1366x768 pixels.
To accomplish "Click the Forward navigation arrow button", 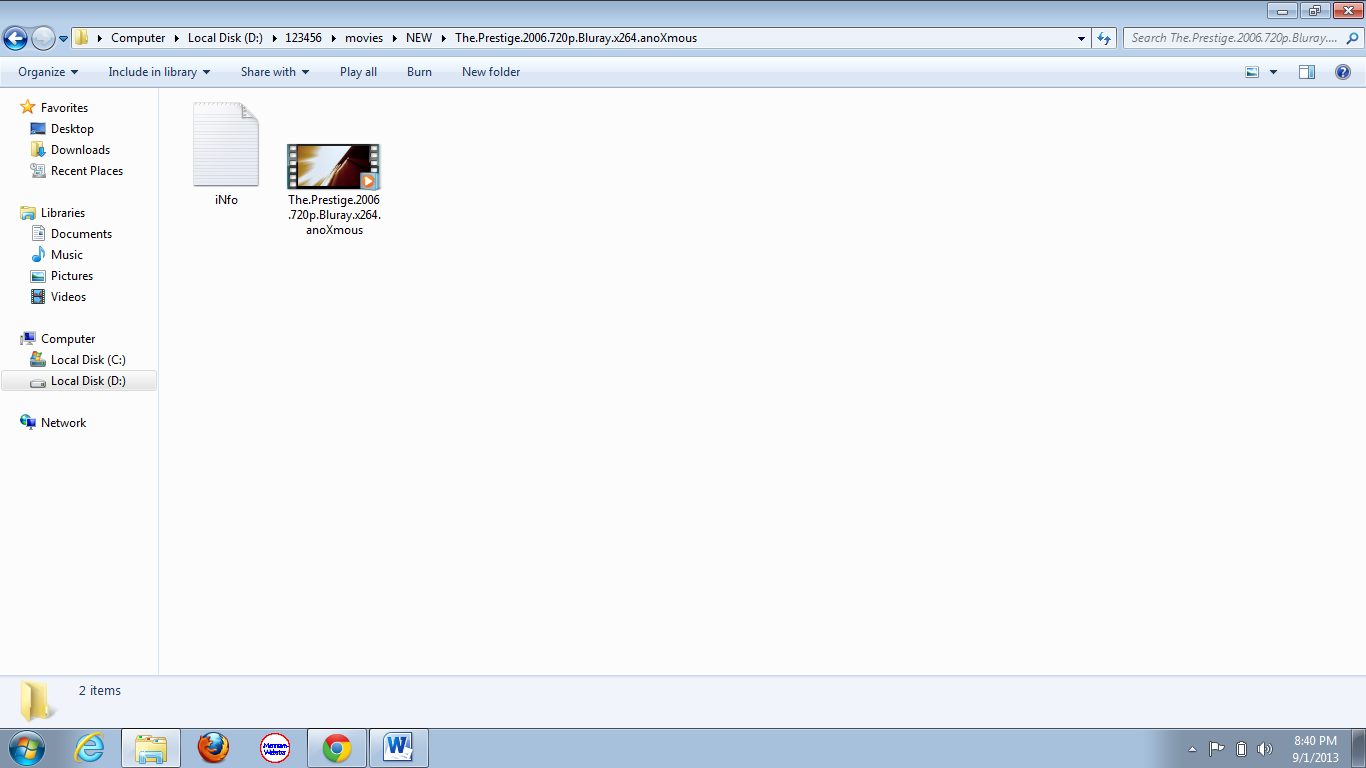I will (x=43, y=38).
